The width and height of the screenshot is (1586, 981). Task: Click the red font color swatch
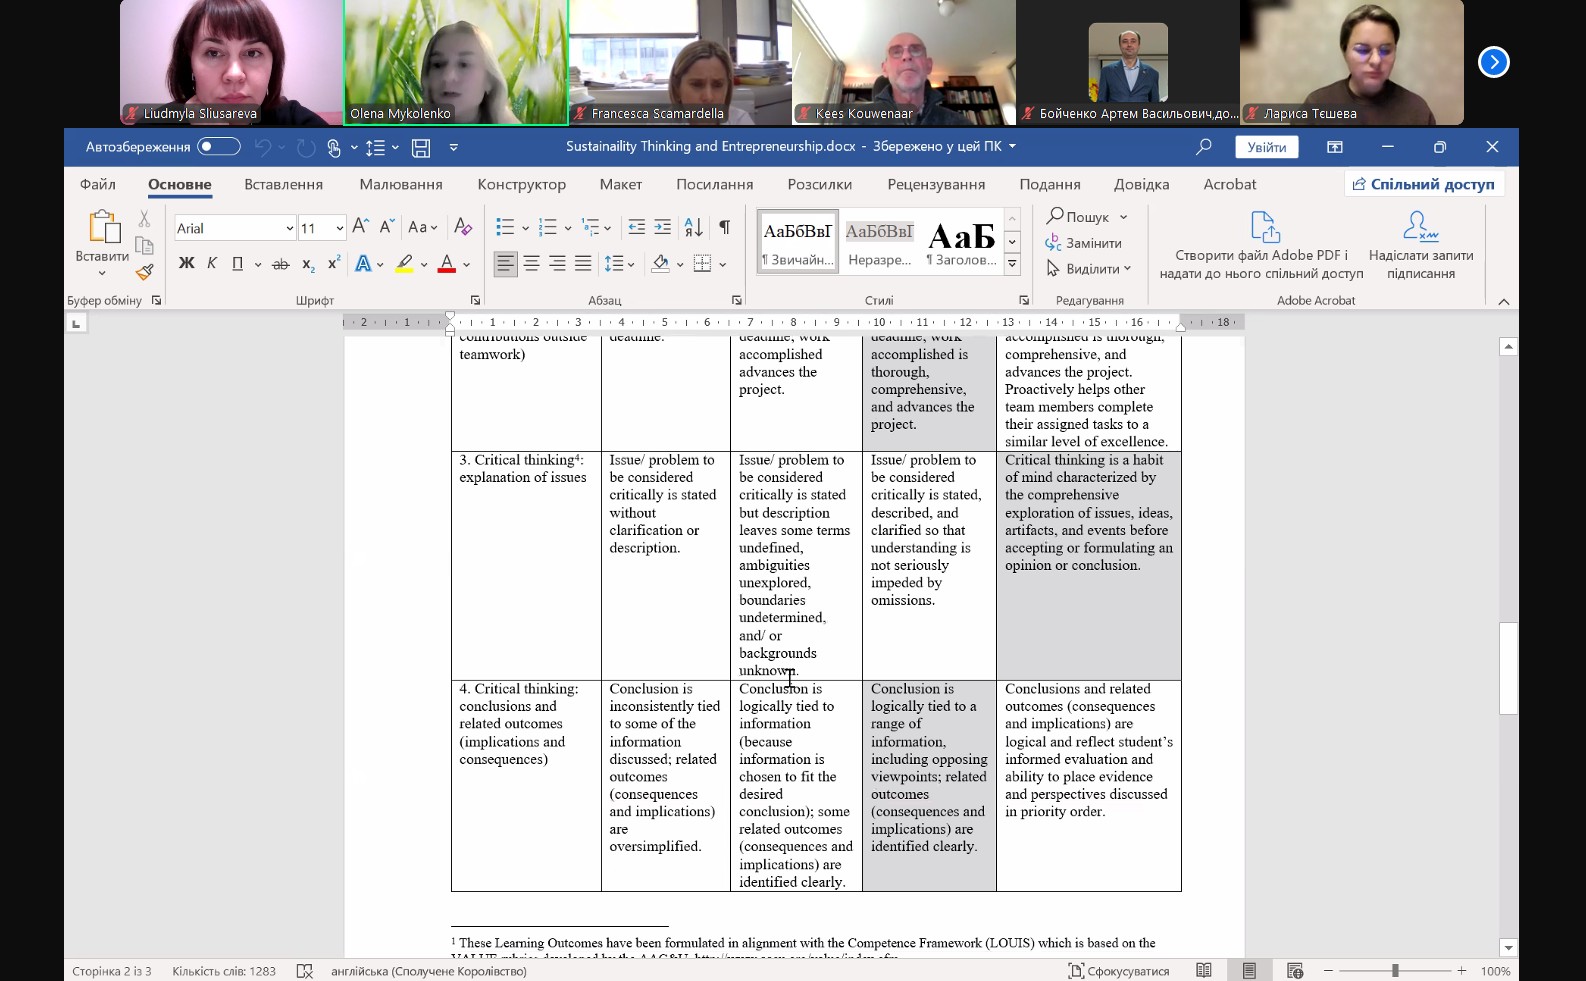pos(447,264)
